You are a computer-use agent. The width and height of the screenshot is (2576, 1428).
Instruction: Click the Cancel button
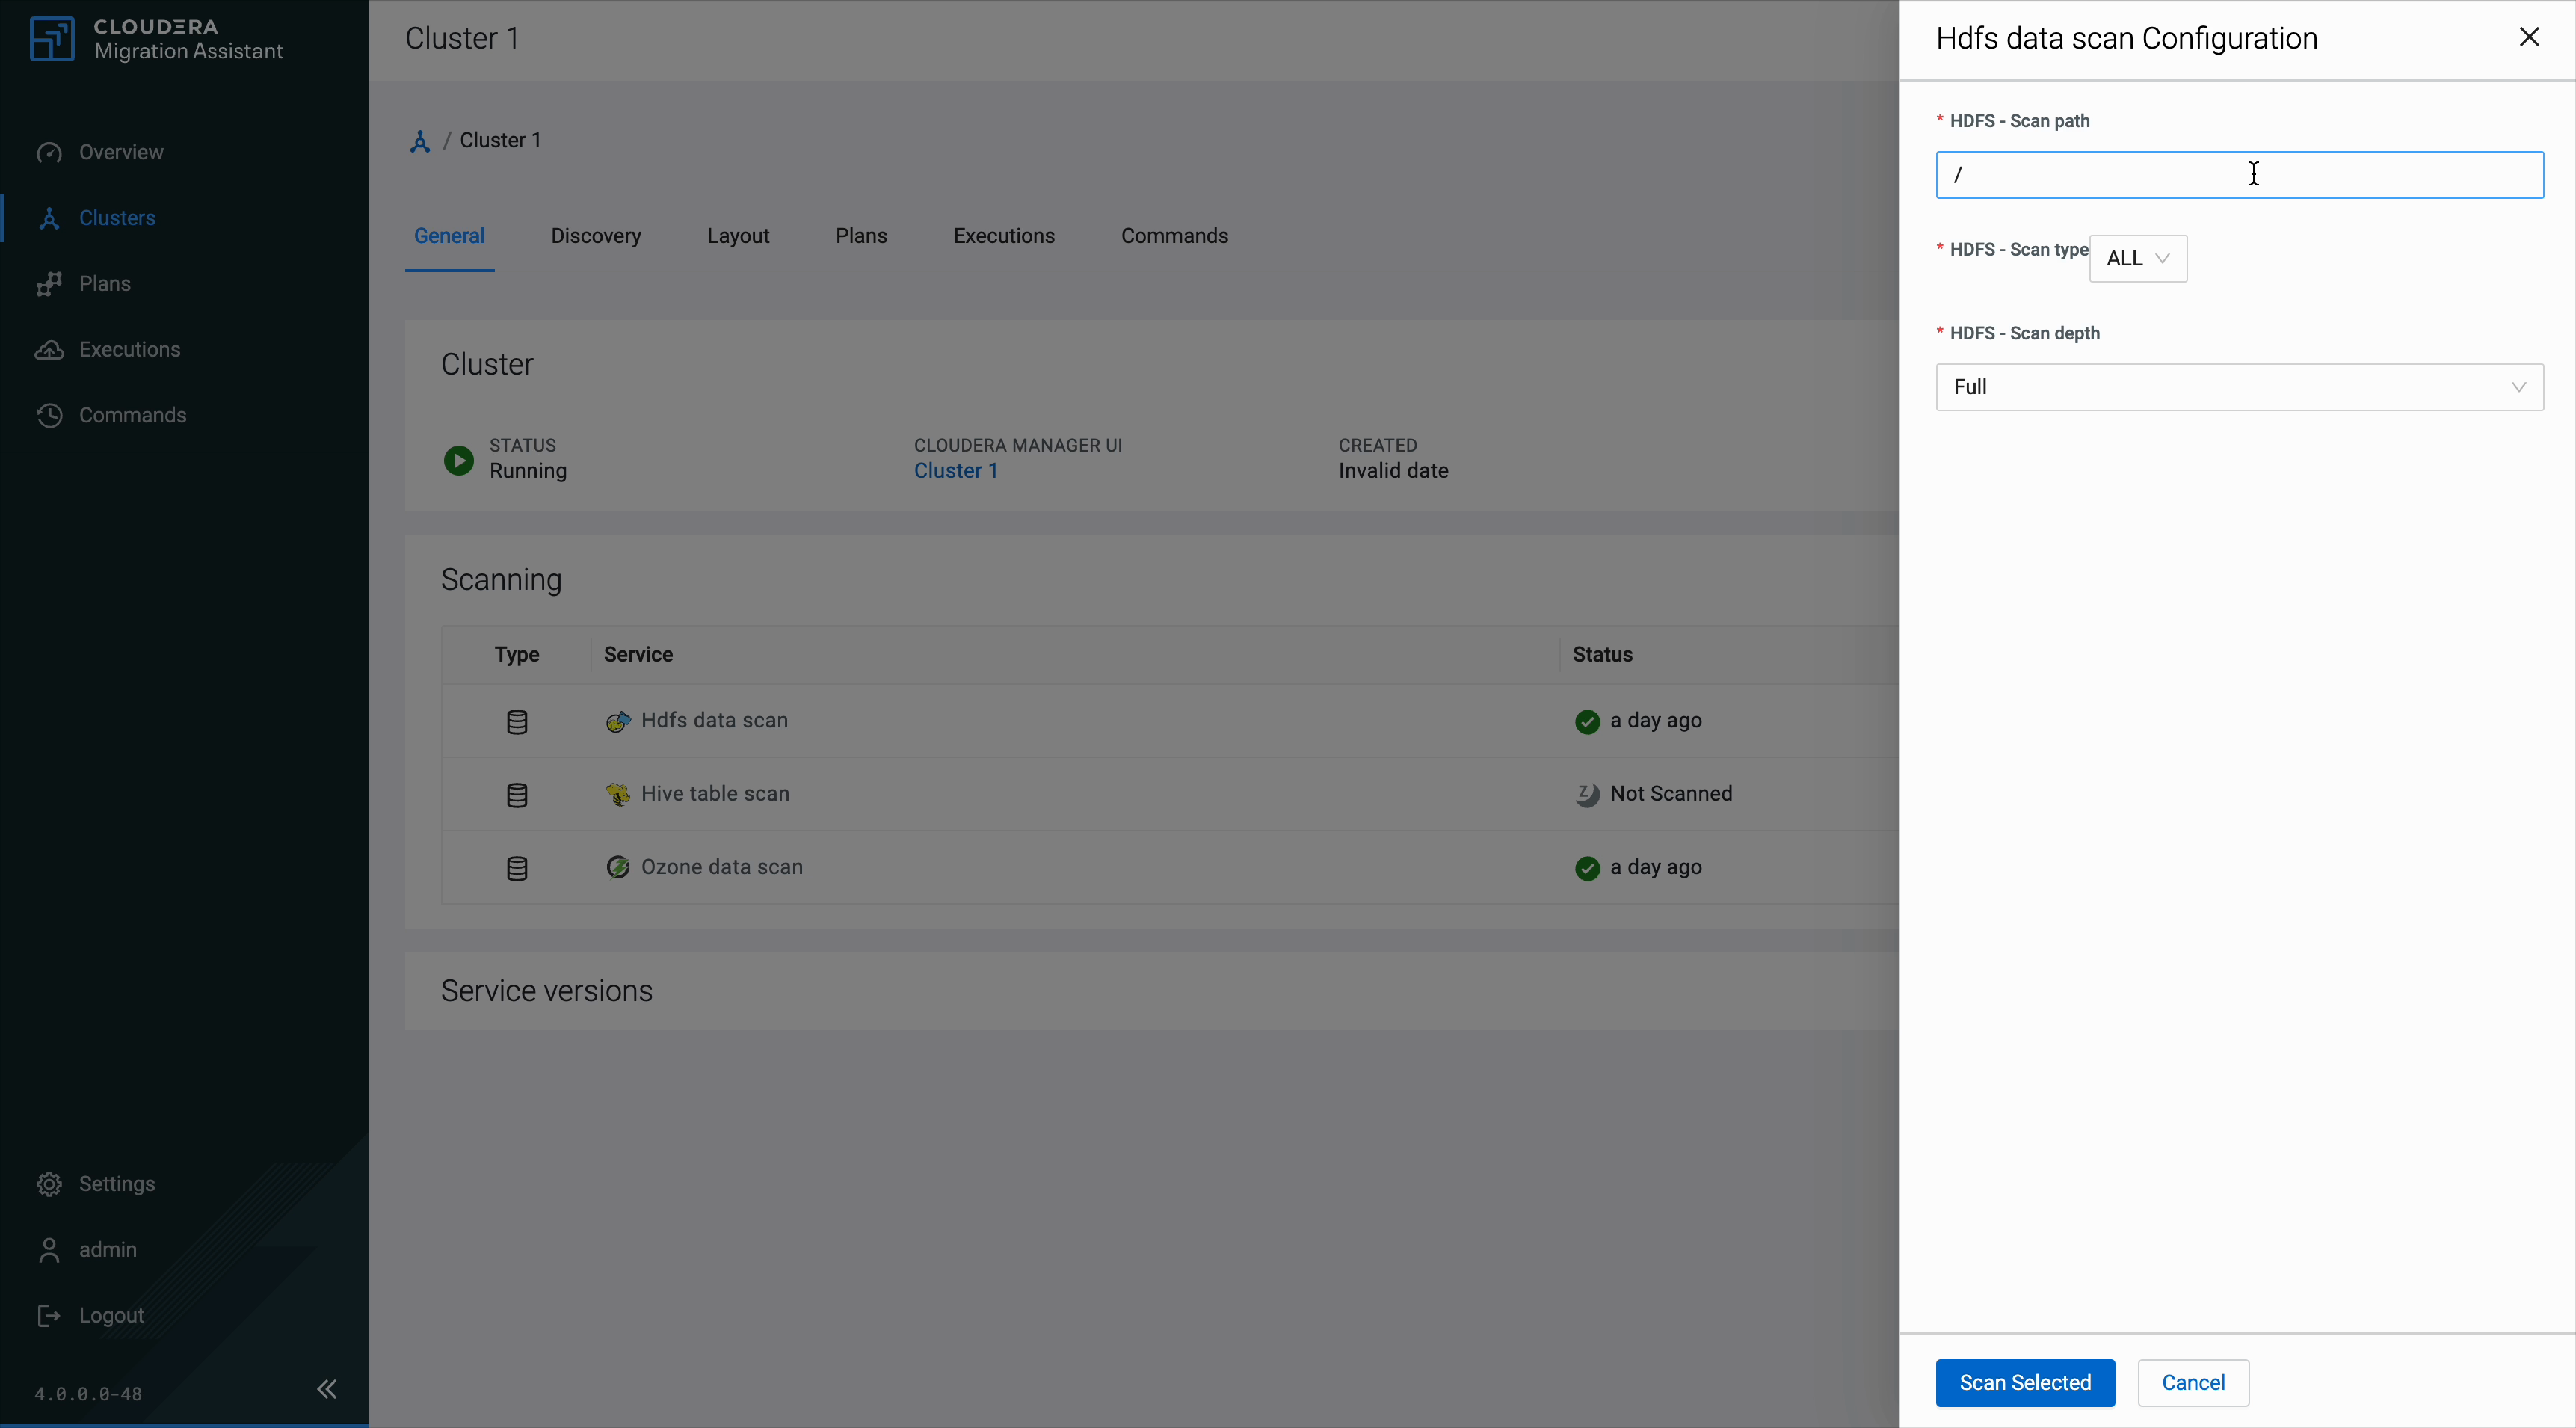point(2193,1383)
